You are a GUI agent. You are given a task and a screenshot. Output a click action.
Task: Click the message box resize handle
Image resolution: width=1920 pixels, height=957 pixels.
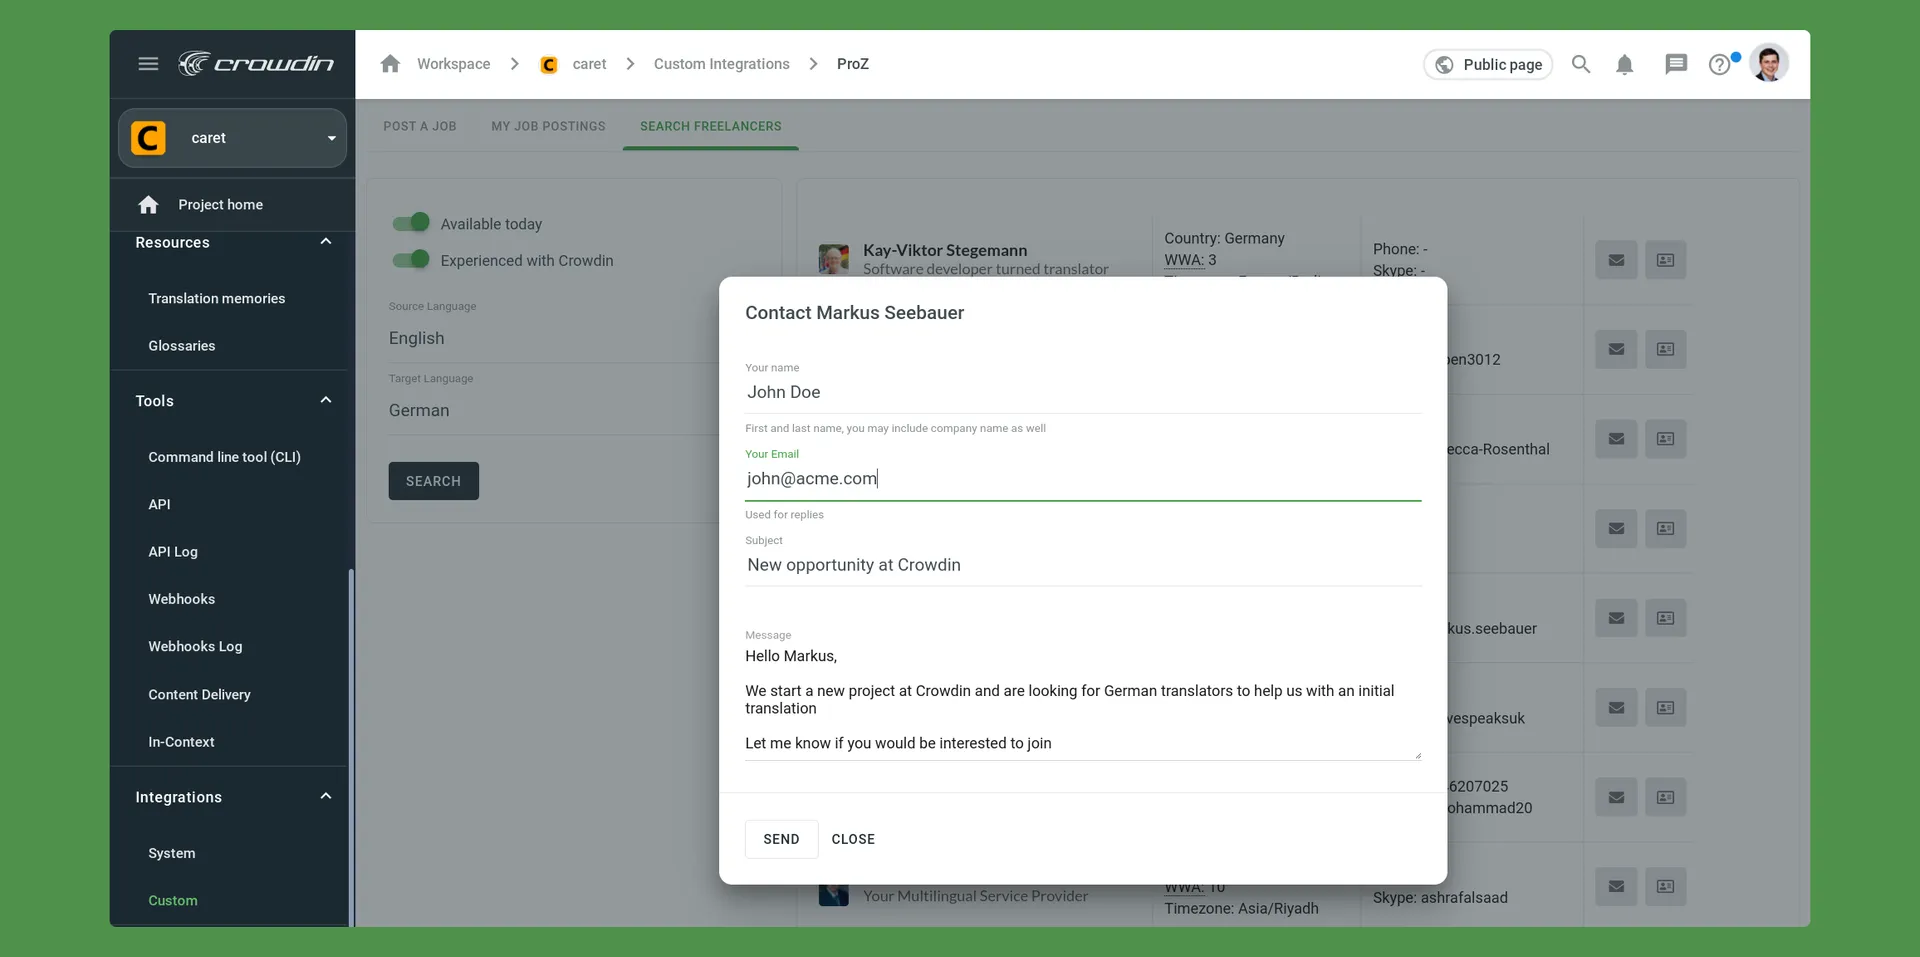coord(1417,755)
